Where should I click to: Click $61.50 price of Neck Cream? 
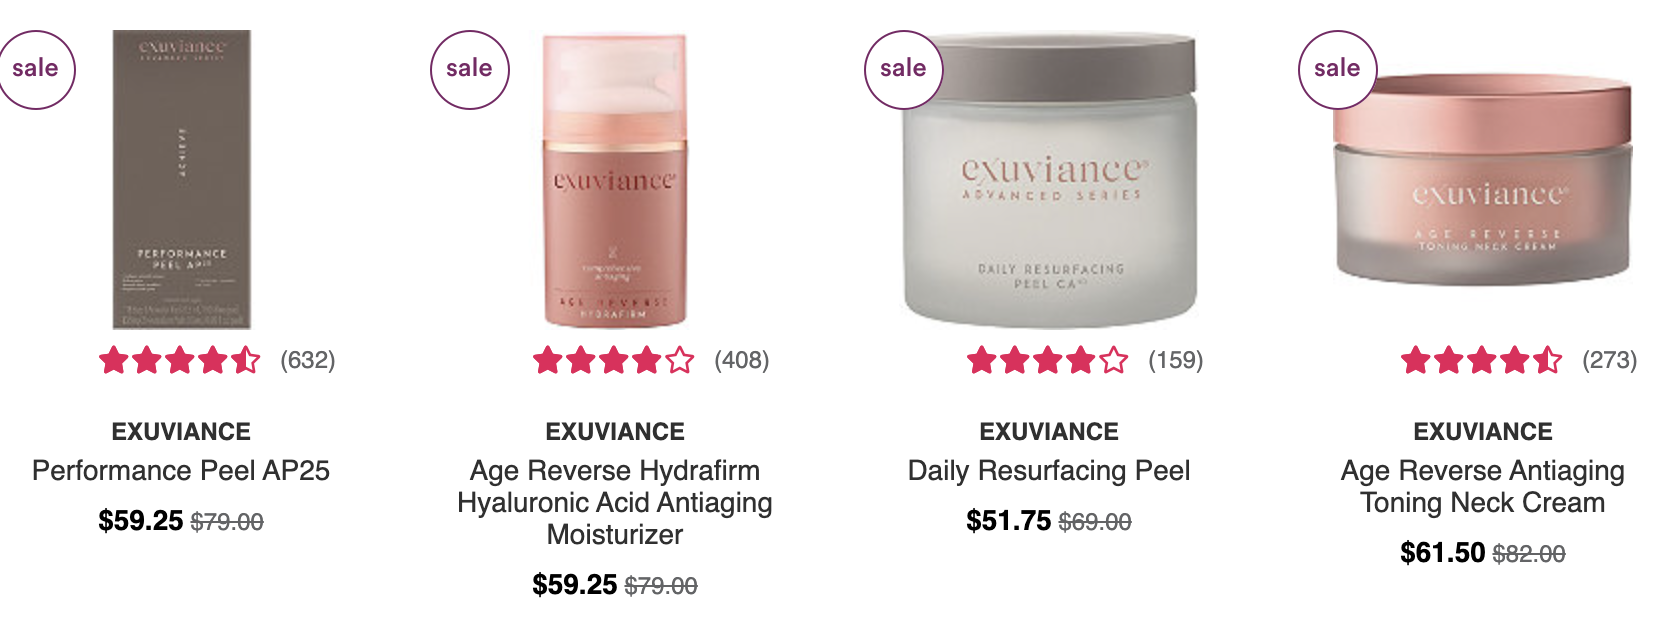pyautogui.click(x=1442, y=553)
